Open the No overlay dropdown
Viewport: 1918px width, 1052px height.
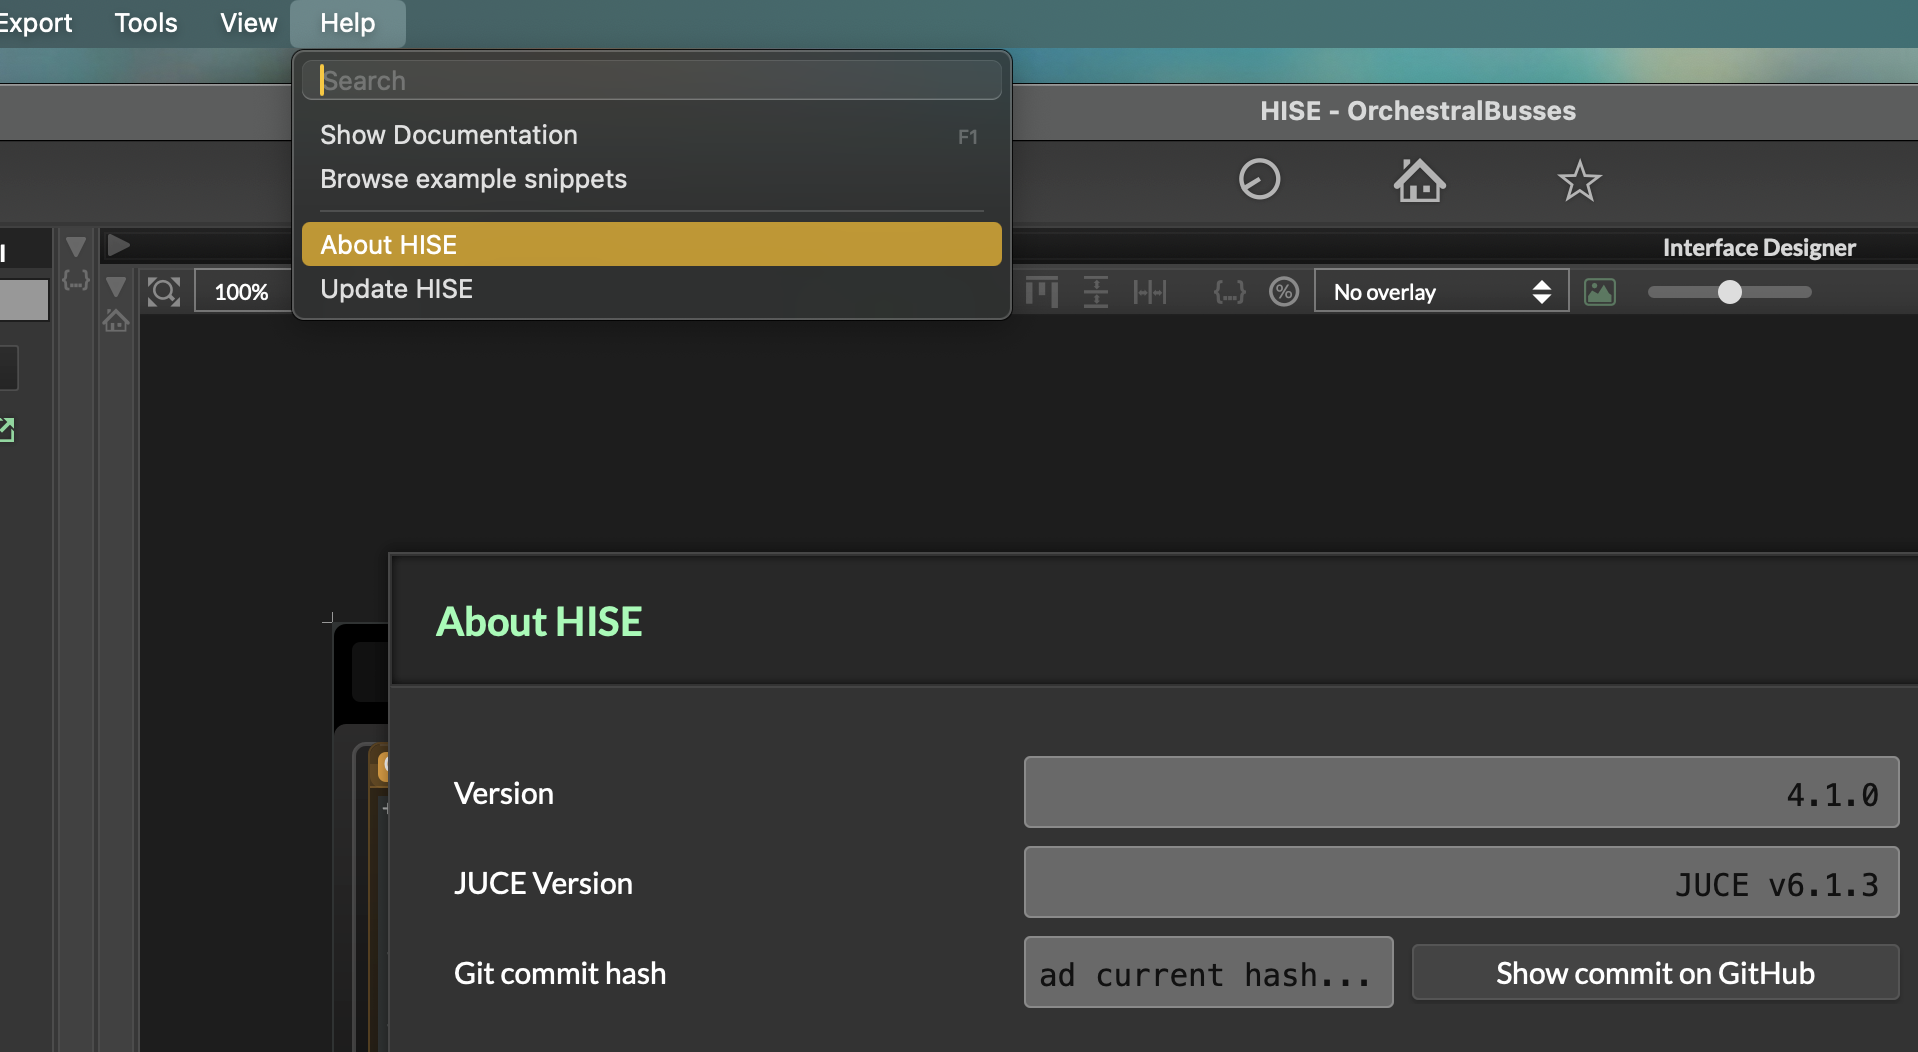pyautogui.click(x=1441, y=292)
